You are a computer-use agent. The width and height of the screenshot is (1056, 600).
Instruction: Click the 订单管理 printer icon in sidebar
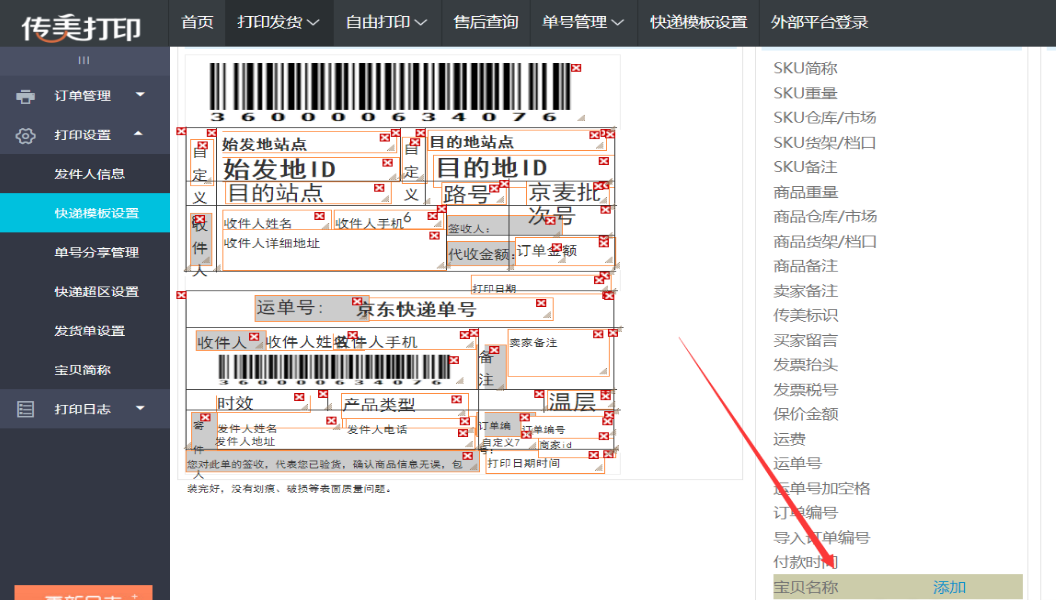25,96
